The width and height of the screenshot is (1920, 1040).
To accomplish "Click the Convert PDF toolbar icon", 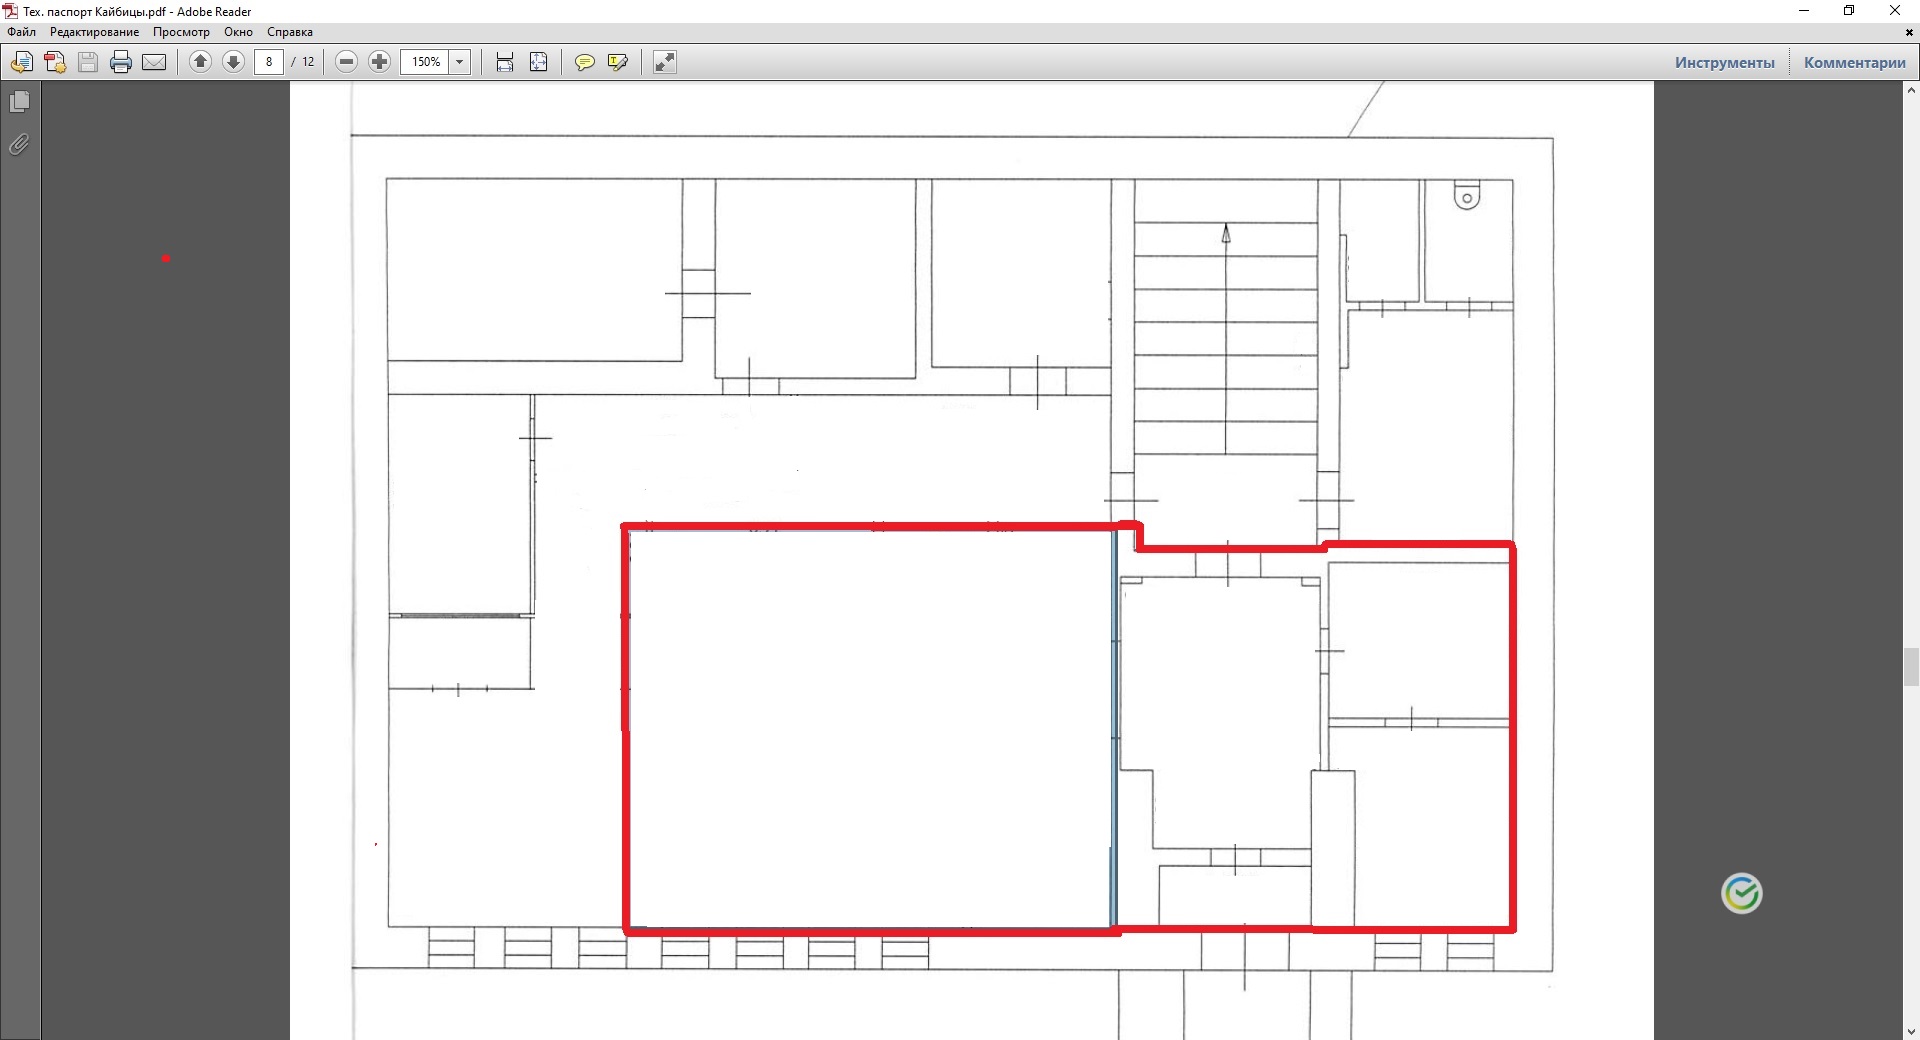I will coord(55,62).
